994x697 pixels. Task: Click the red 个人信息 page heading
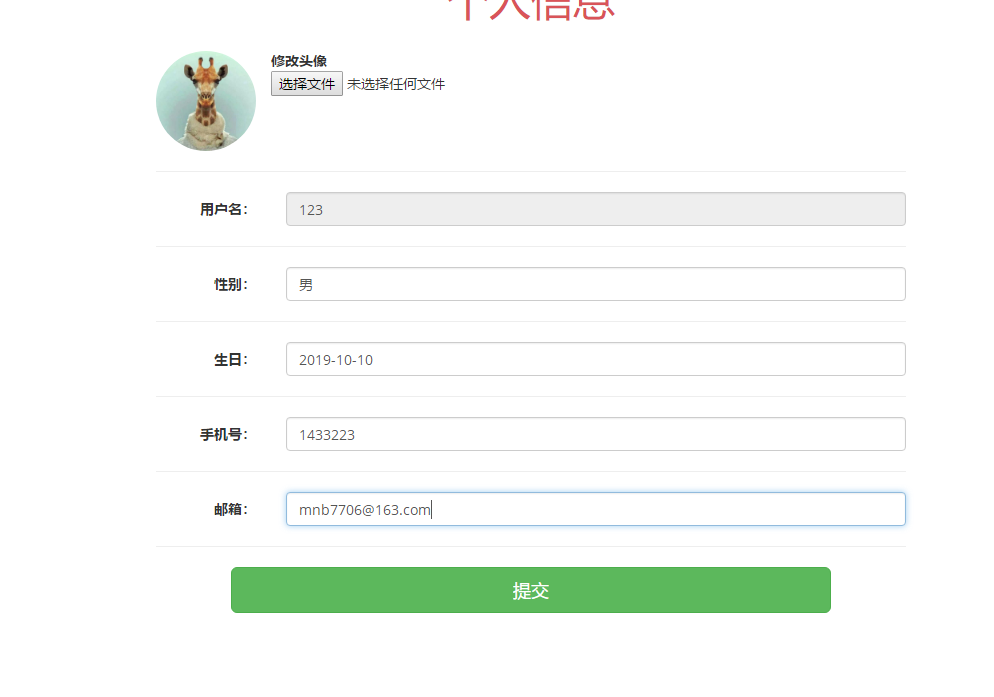531,9
